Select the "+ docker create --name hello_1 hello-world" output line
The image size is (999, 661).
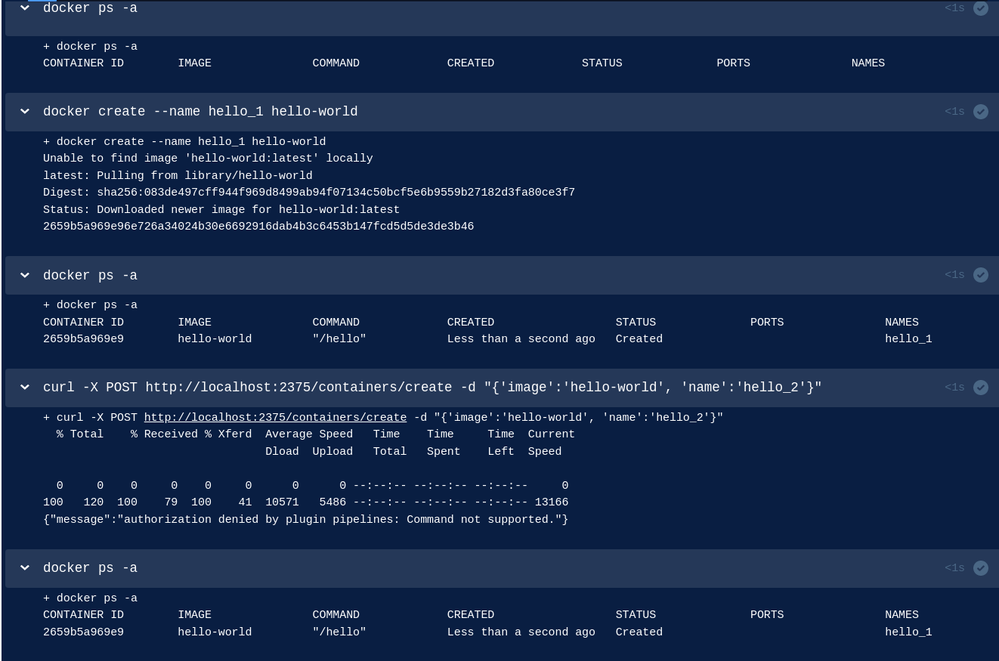(x=184, y=142)
